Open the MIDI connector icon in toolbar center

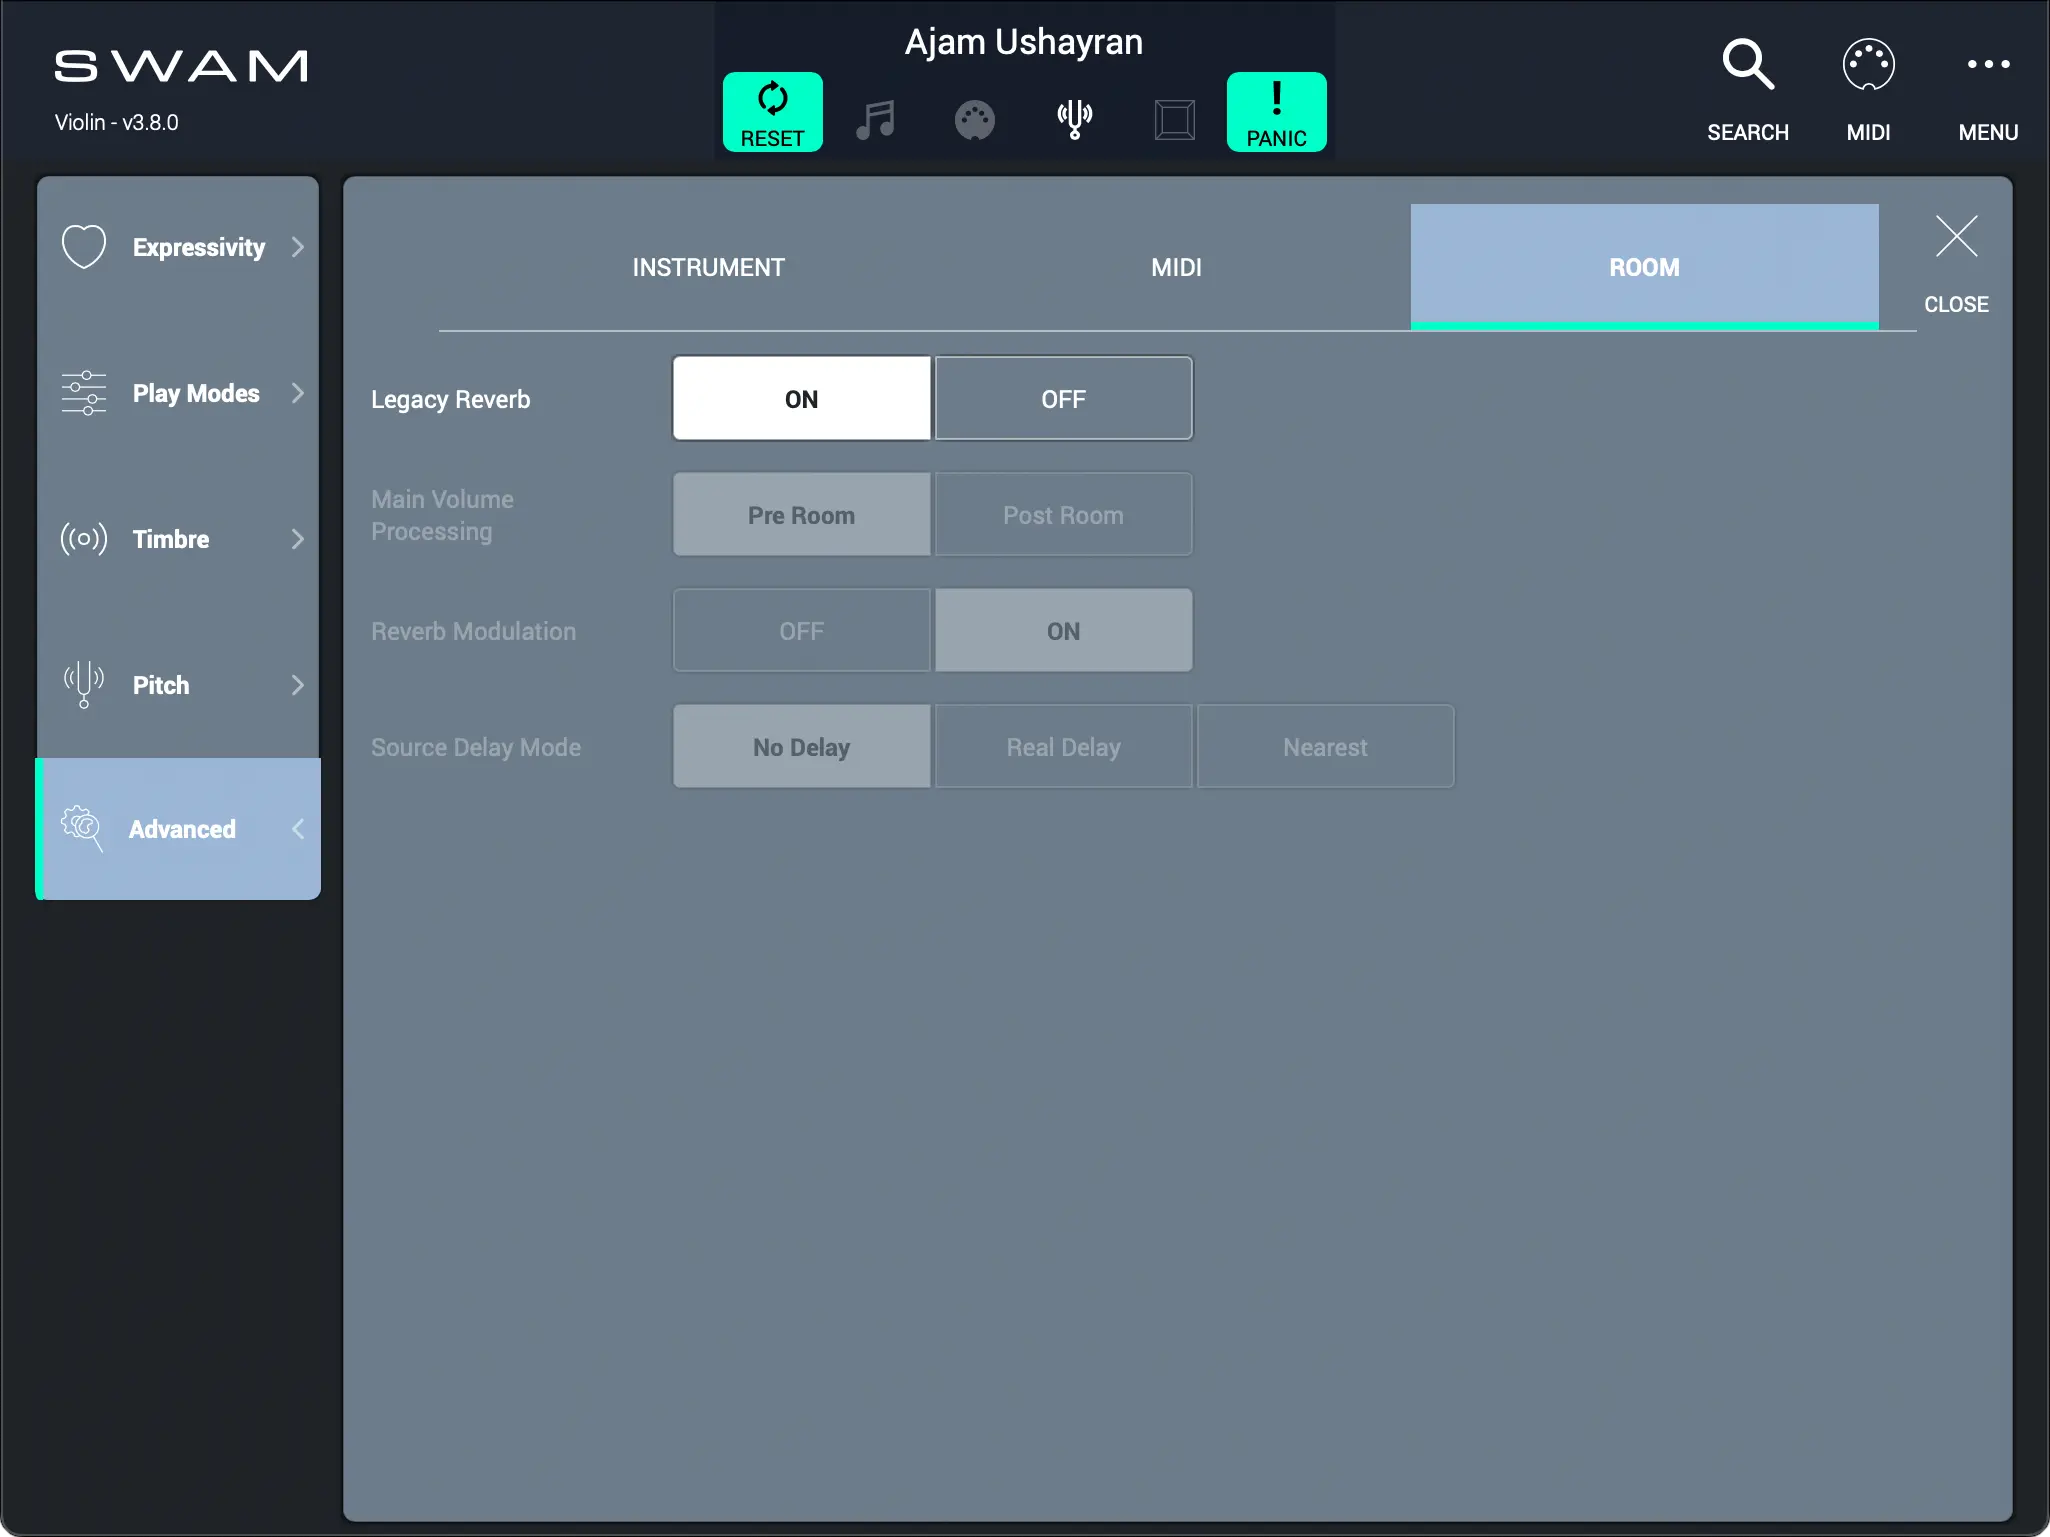point(974,120)
